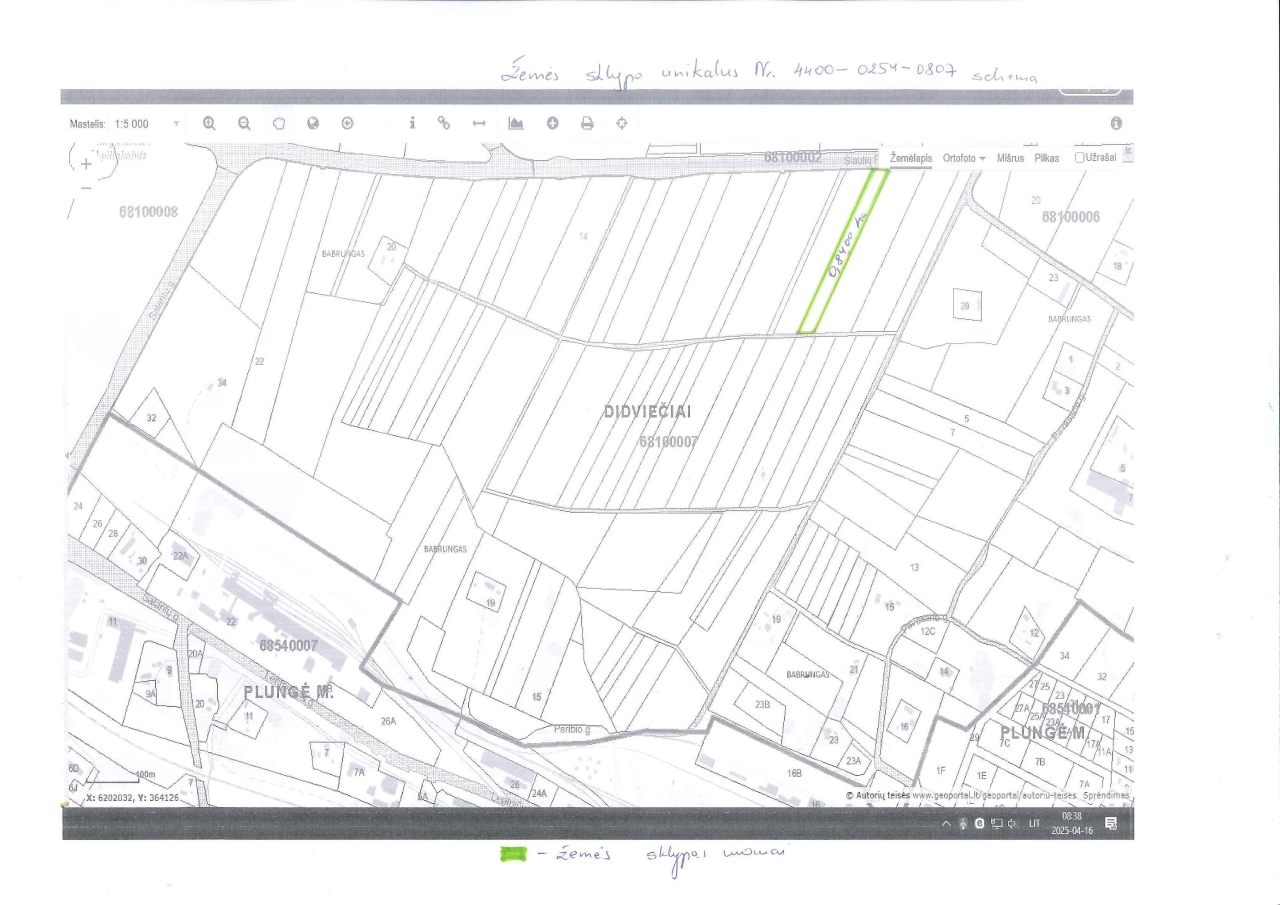Click the globe full extent icon
Image resolution: width=1280 pixels, height=905 pixels.
[x=313, y=123]
